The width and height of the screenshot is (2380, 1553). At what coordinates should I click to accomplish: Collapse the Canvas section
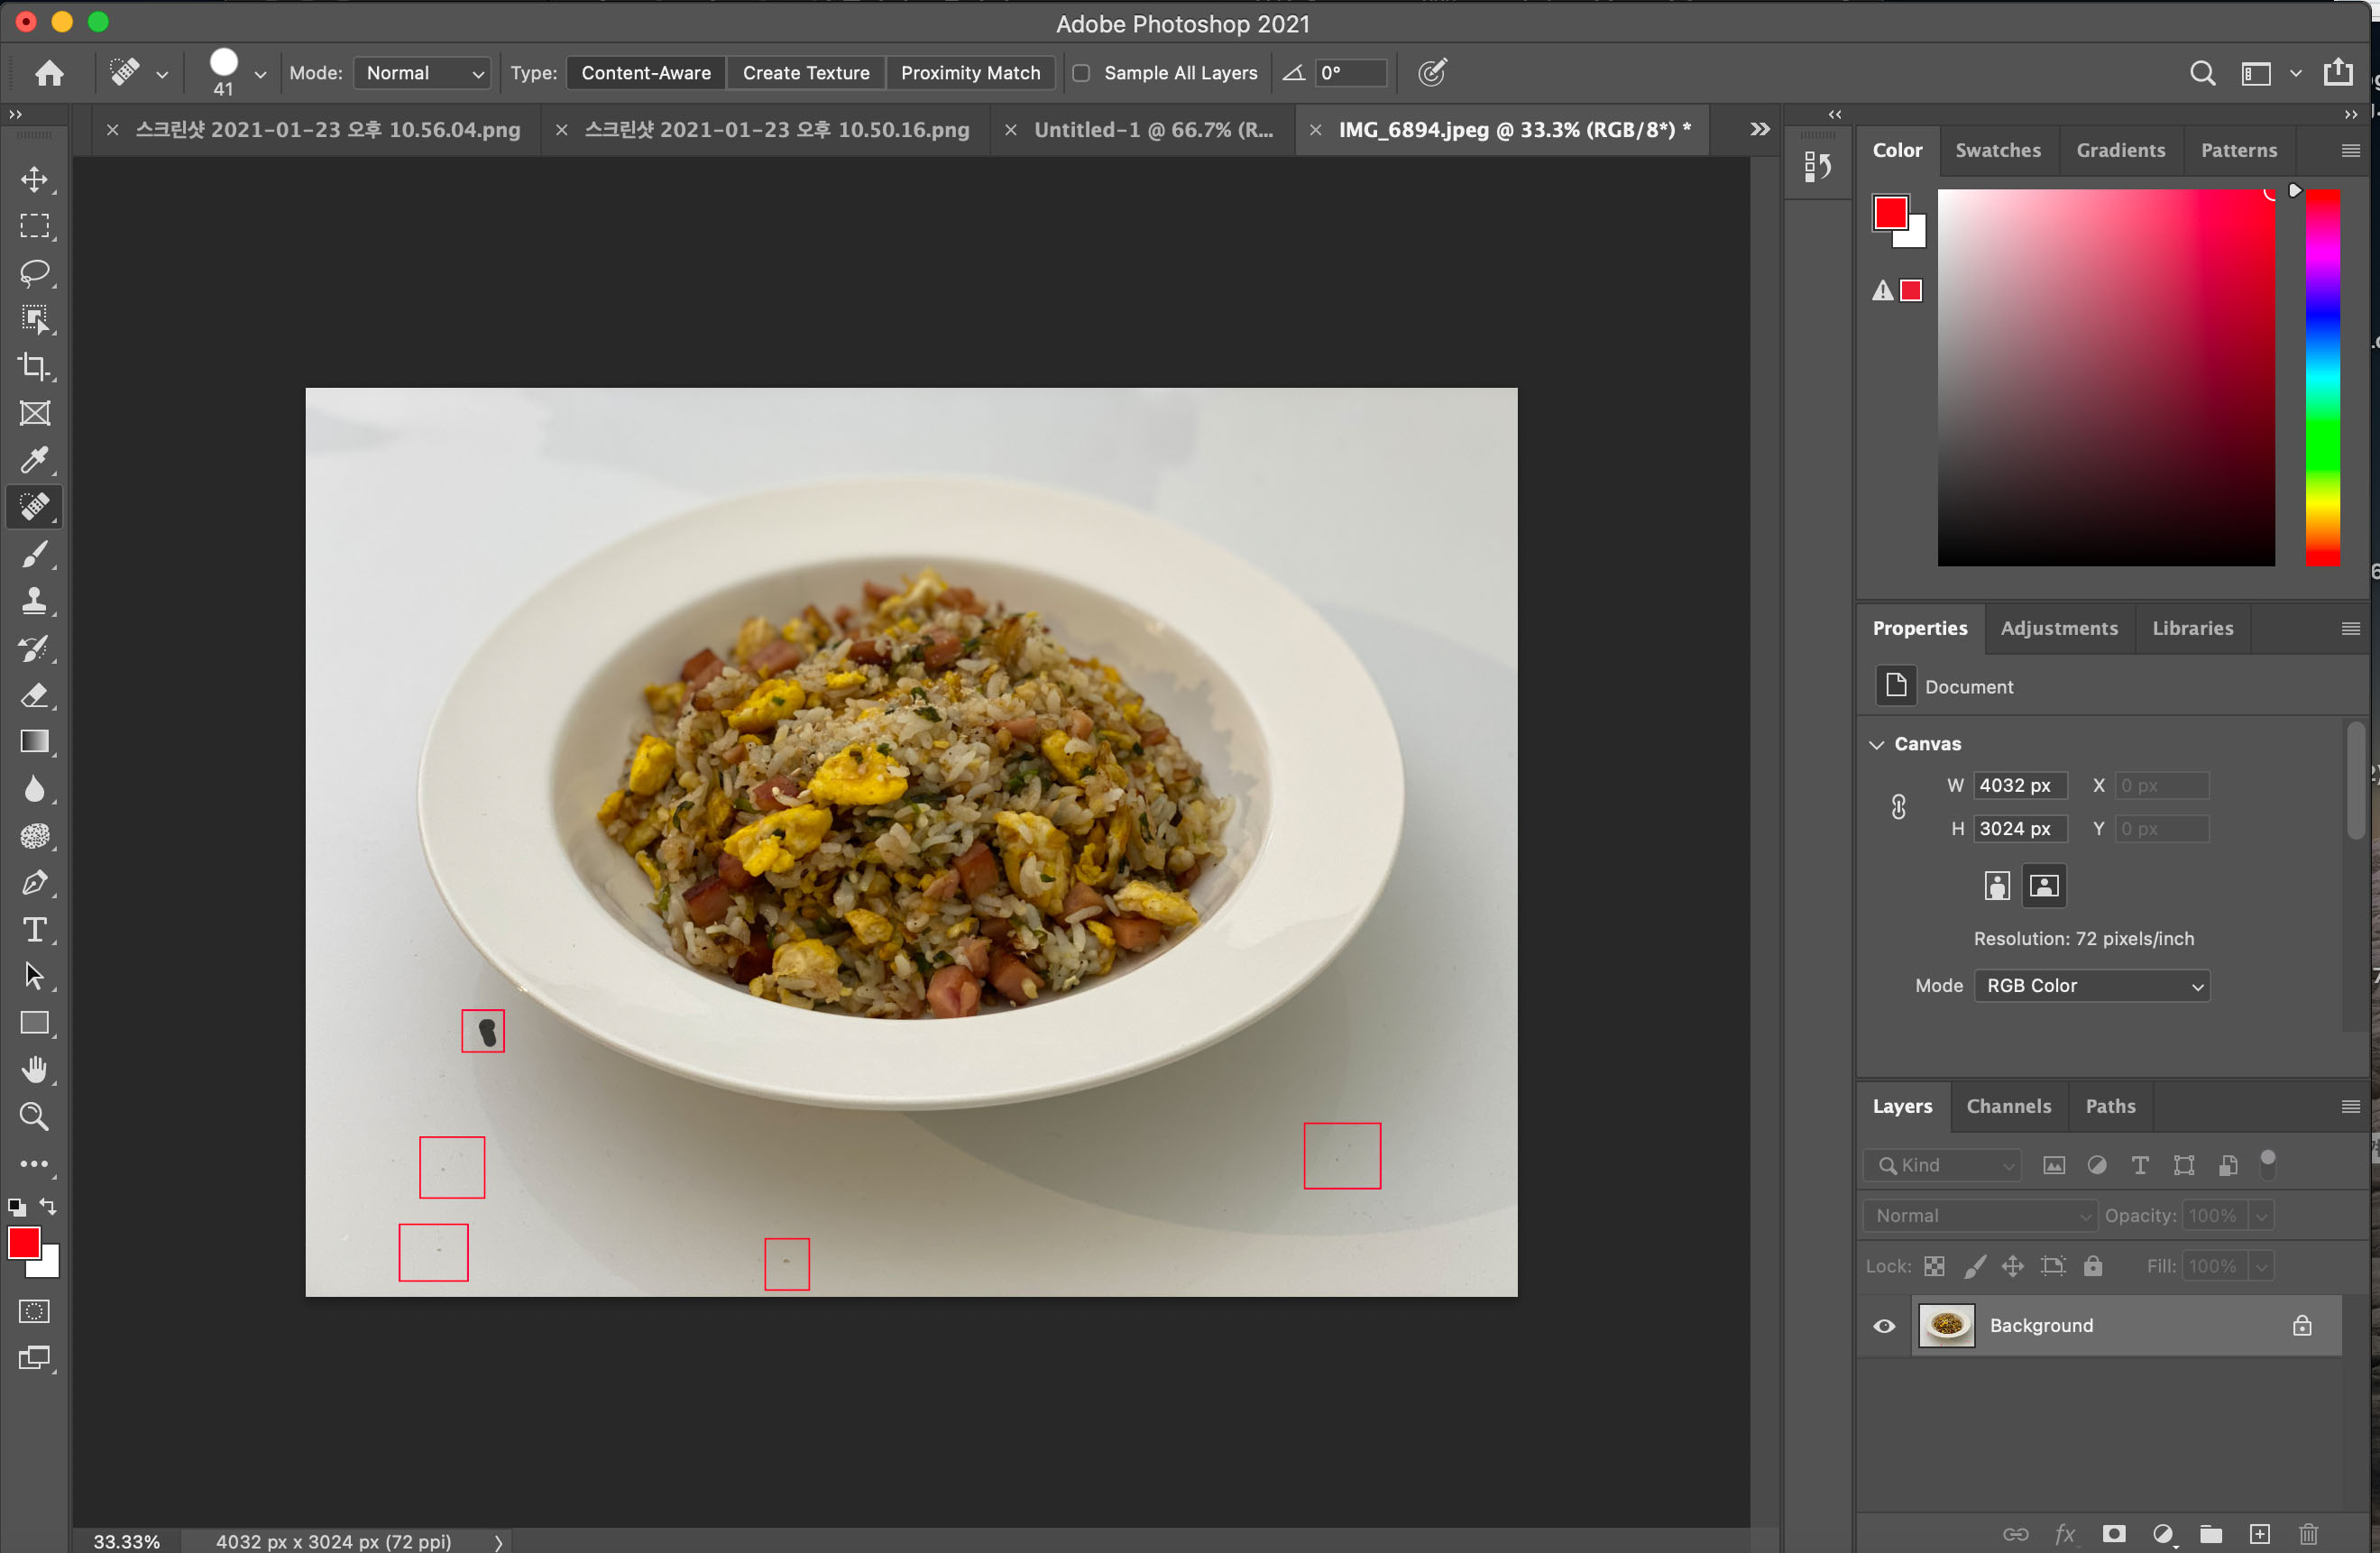click(1877, 744)
